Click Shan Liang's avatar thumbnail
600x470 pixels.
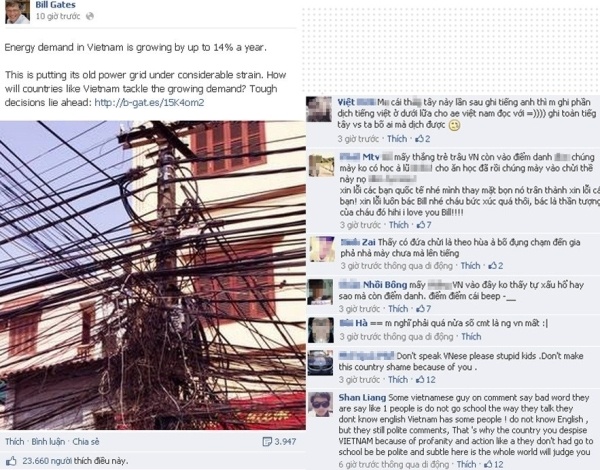coord(321,404)
